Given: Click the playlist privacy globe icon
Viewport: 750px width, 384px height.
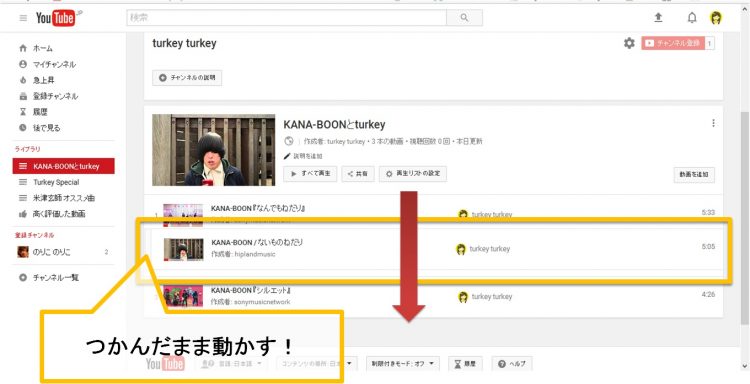Looking at the screenshot, I should coord(288,141).
